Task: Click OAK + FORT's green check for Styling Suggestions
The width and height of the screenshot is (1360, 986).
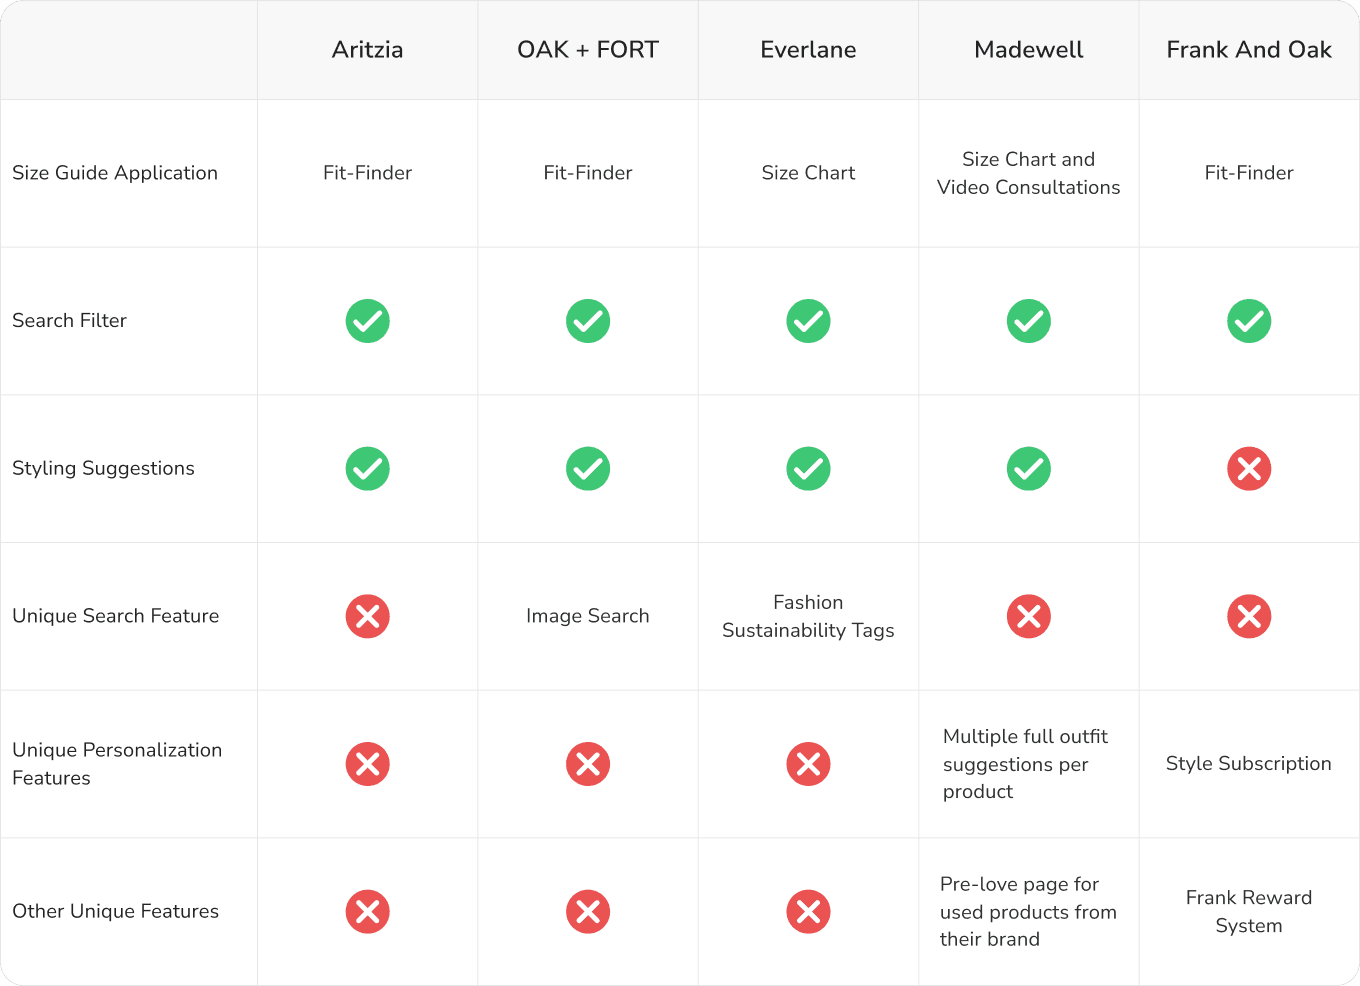Action: pyautogui.click(x=588, y=469)
